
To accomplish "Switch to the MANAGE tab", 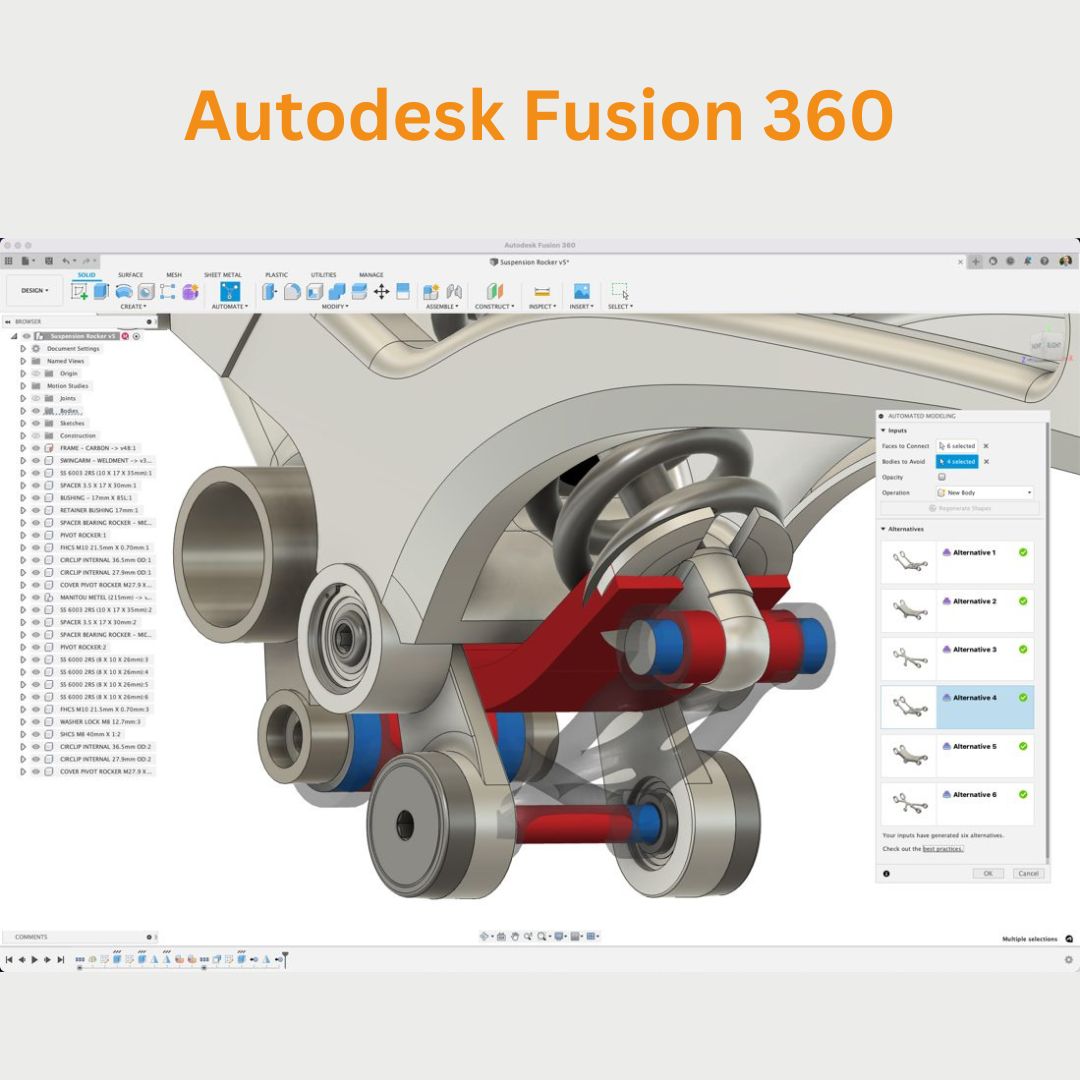I will [x=371, y=275].
